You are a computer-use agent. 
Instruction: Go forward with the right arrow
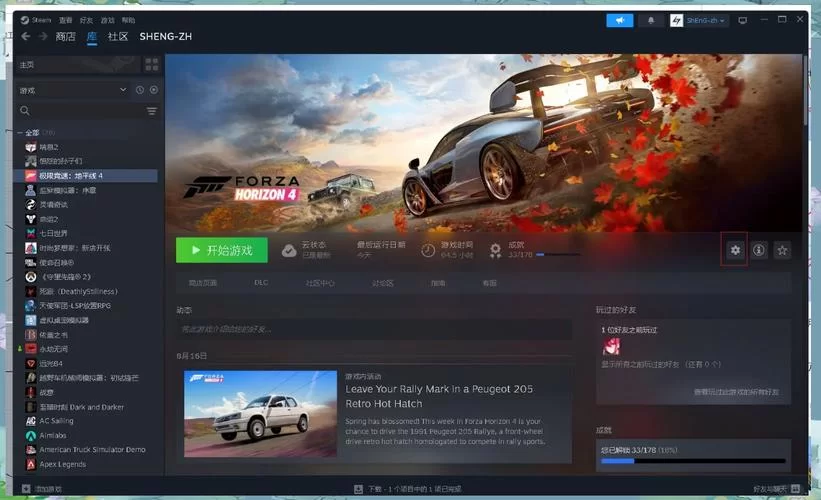[43, 36]
